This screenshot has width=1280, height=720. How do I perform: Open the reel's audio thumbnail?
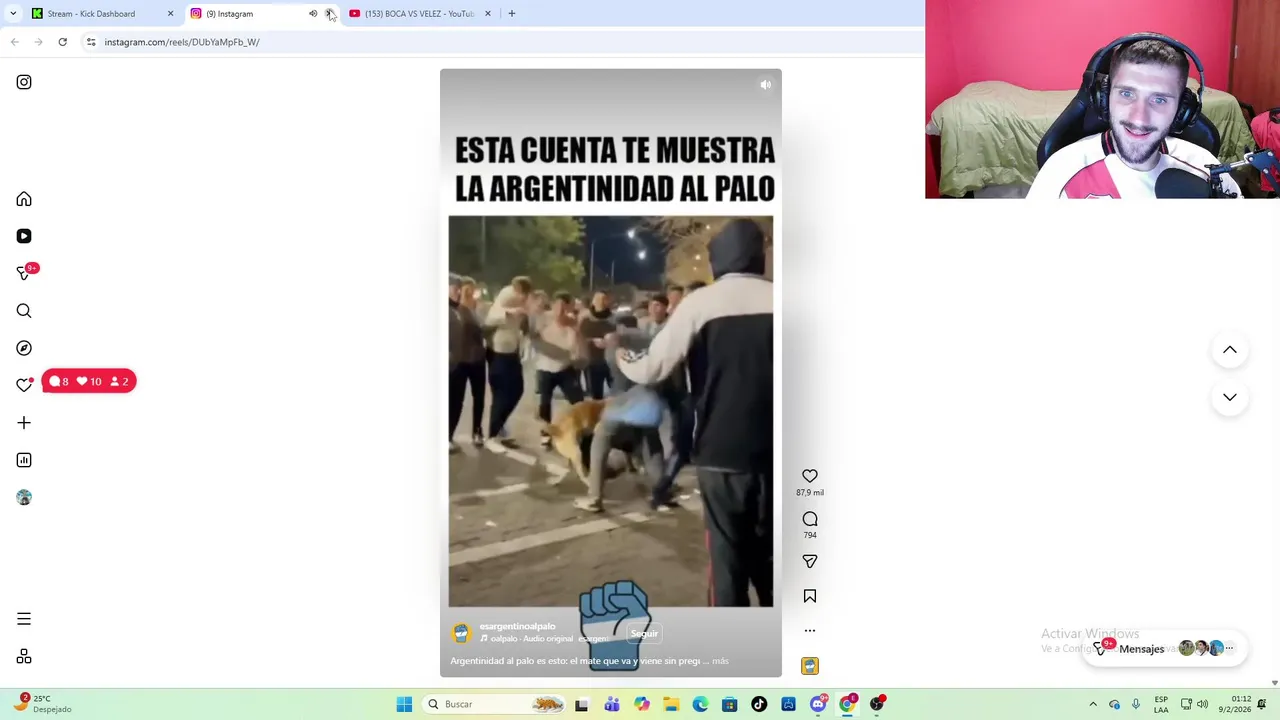[810, 666]
